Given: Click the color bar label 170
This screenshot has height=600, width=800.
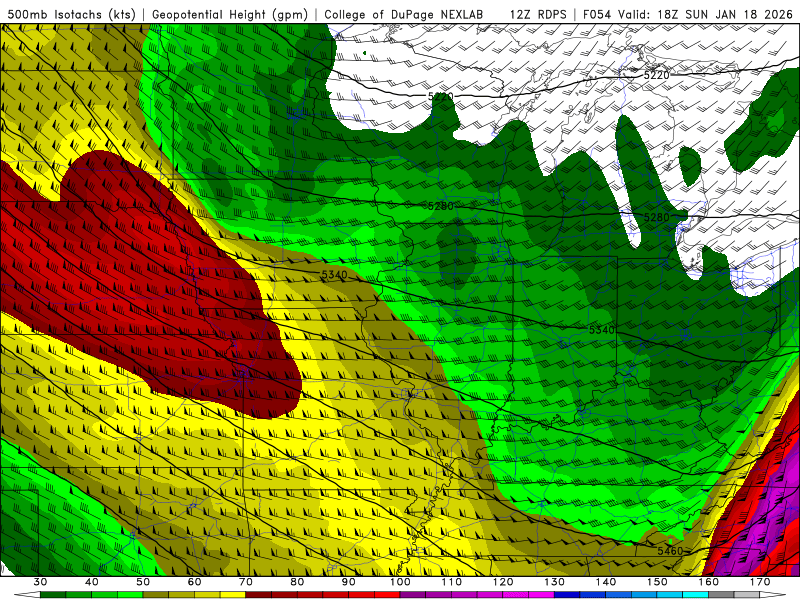Looking at the screenshot, I should [x=760, y=582].
